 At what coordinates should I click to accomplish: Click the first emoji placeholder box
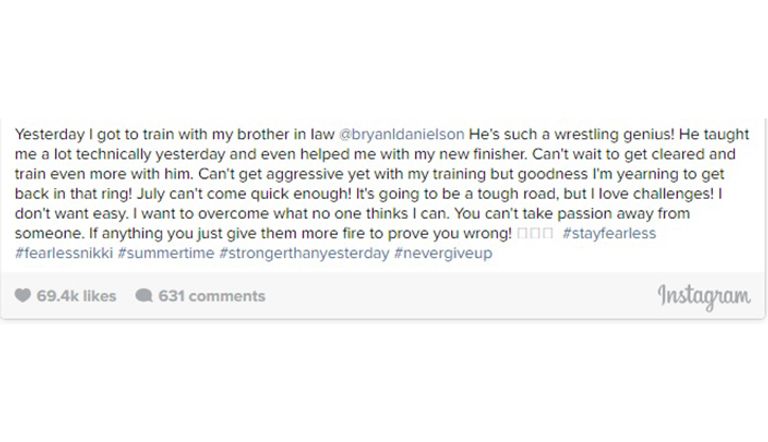(x=523, y=233)
